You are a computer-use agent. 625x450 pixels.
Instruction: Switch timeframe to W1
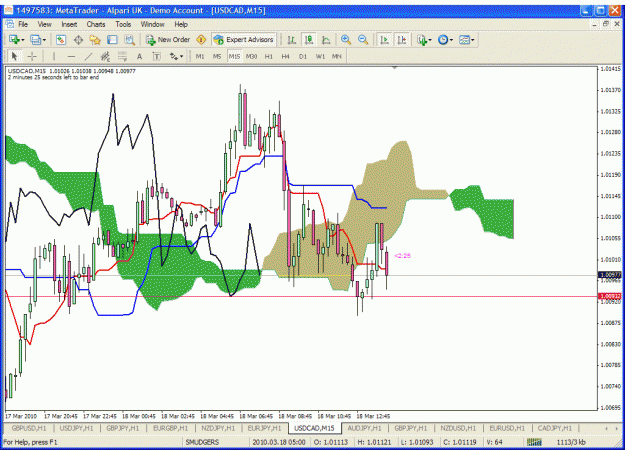pyautogui.click(x=320, y=56)
